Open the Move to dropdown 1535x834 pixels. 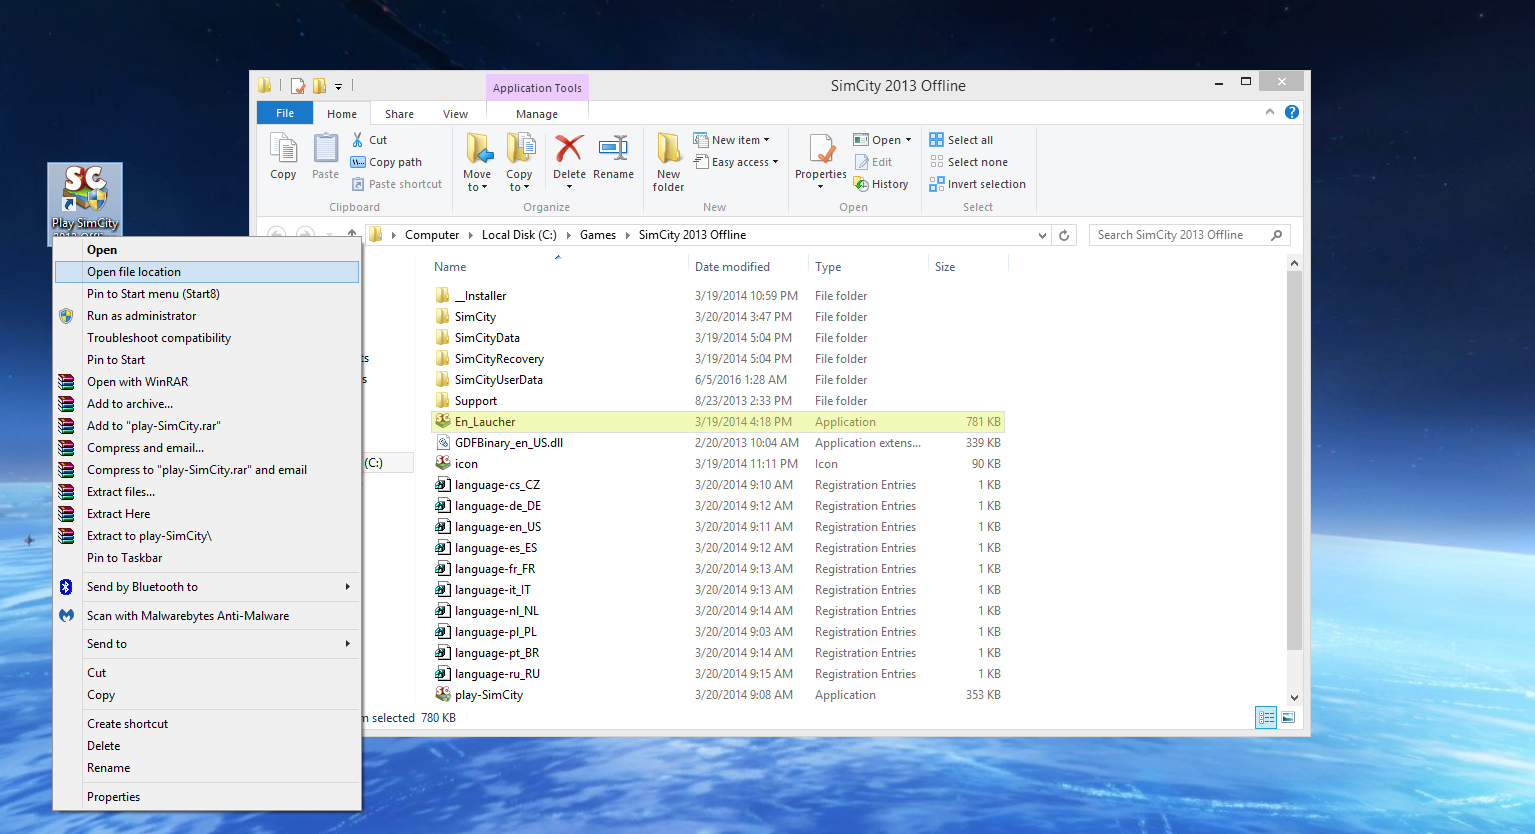(478, 160)
